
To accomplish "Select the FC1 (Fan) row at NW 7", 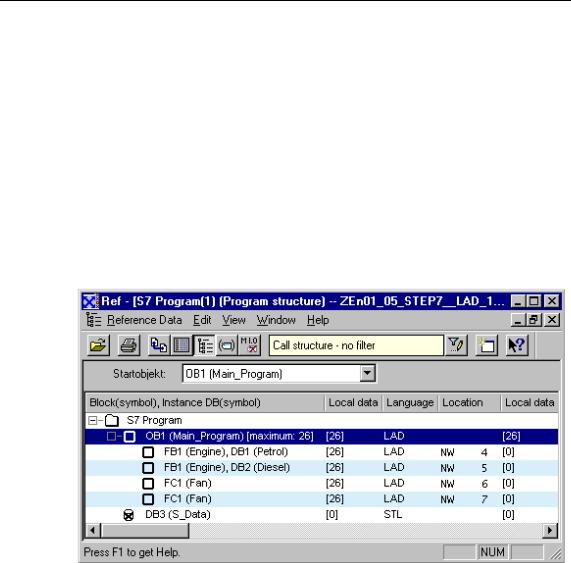I will 322,499.
